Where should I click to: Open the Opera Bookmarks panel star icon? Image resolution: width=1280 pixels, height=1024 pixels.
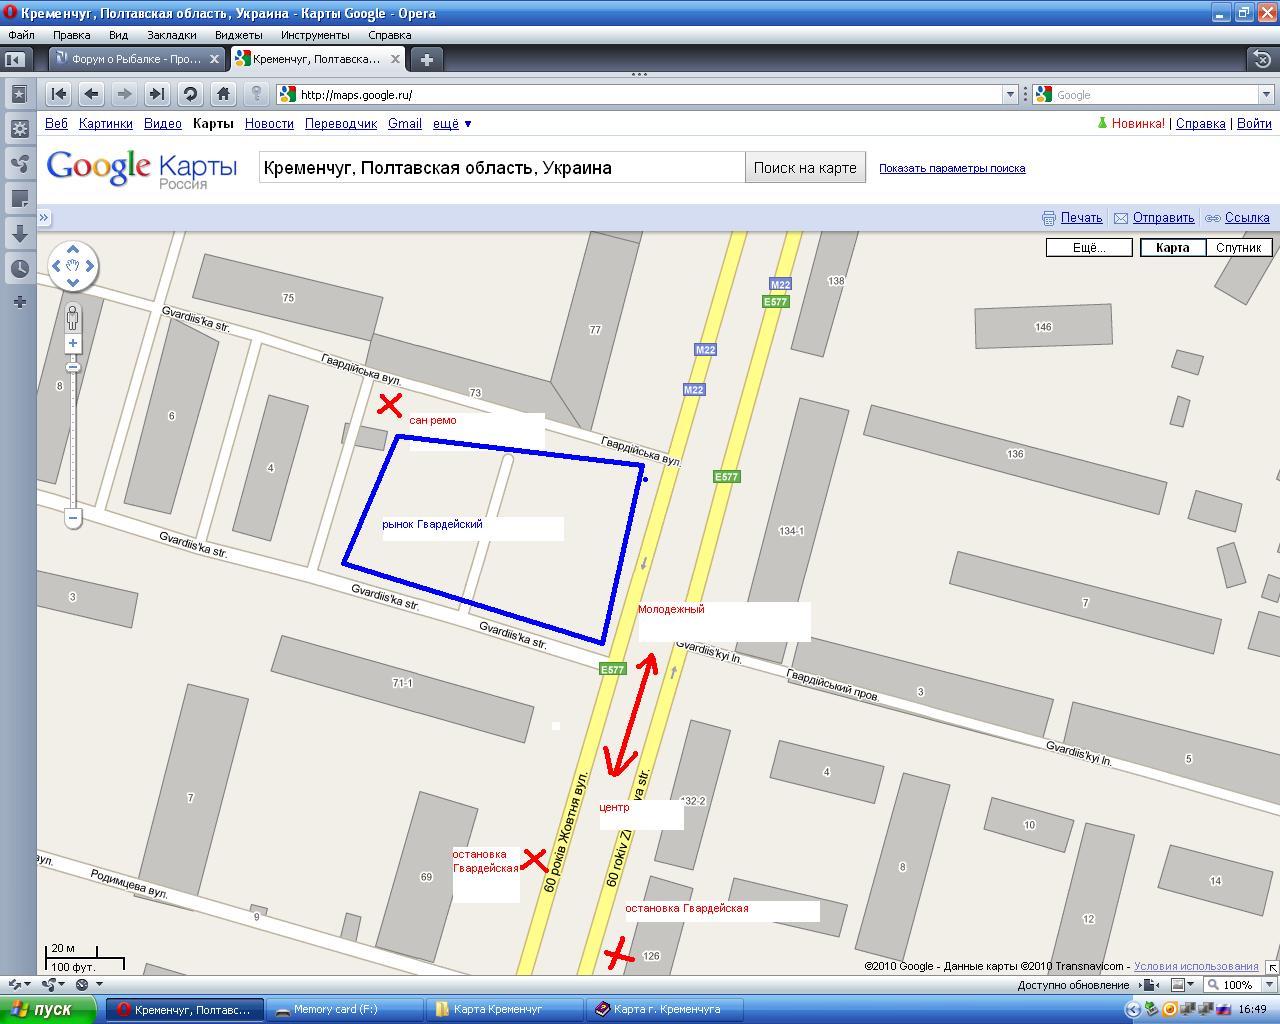point(19,94)
